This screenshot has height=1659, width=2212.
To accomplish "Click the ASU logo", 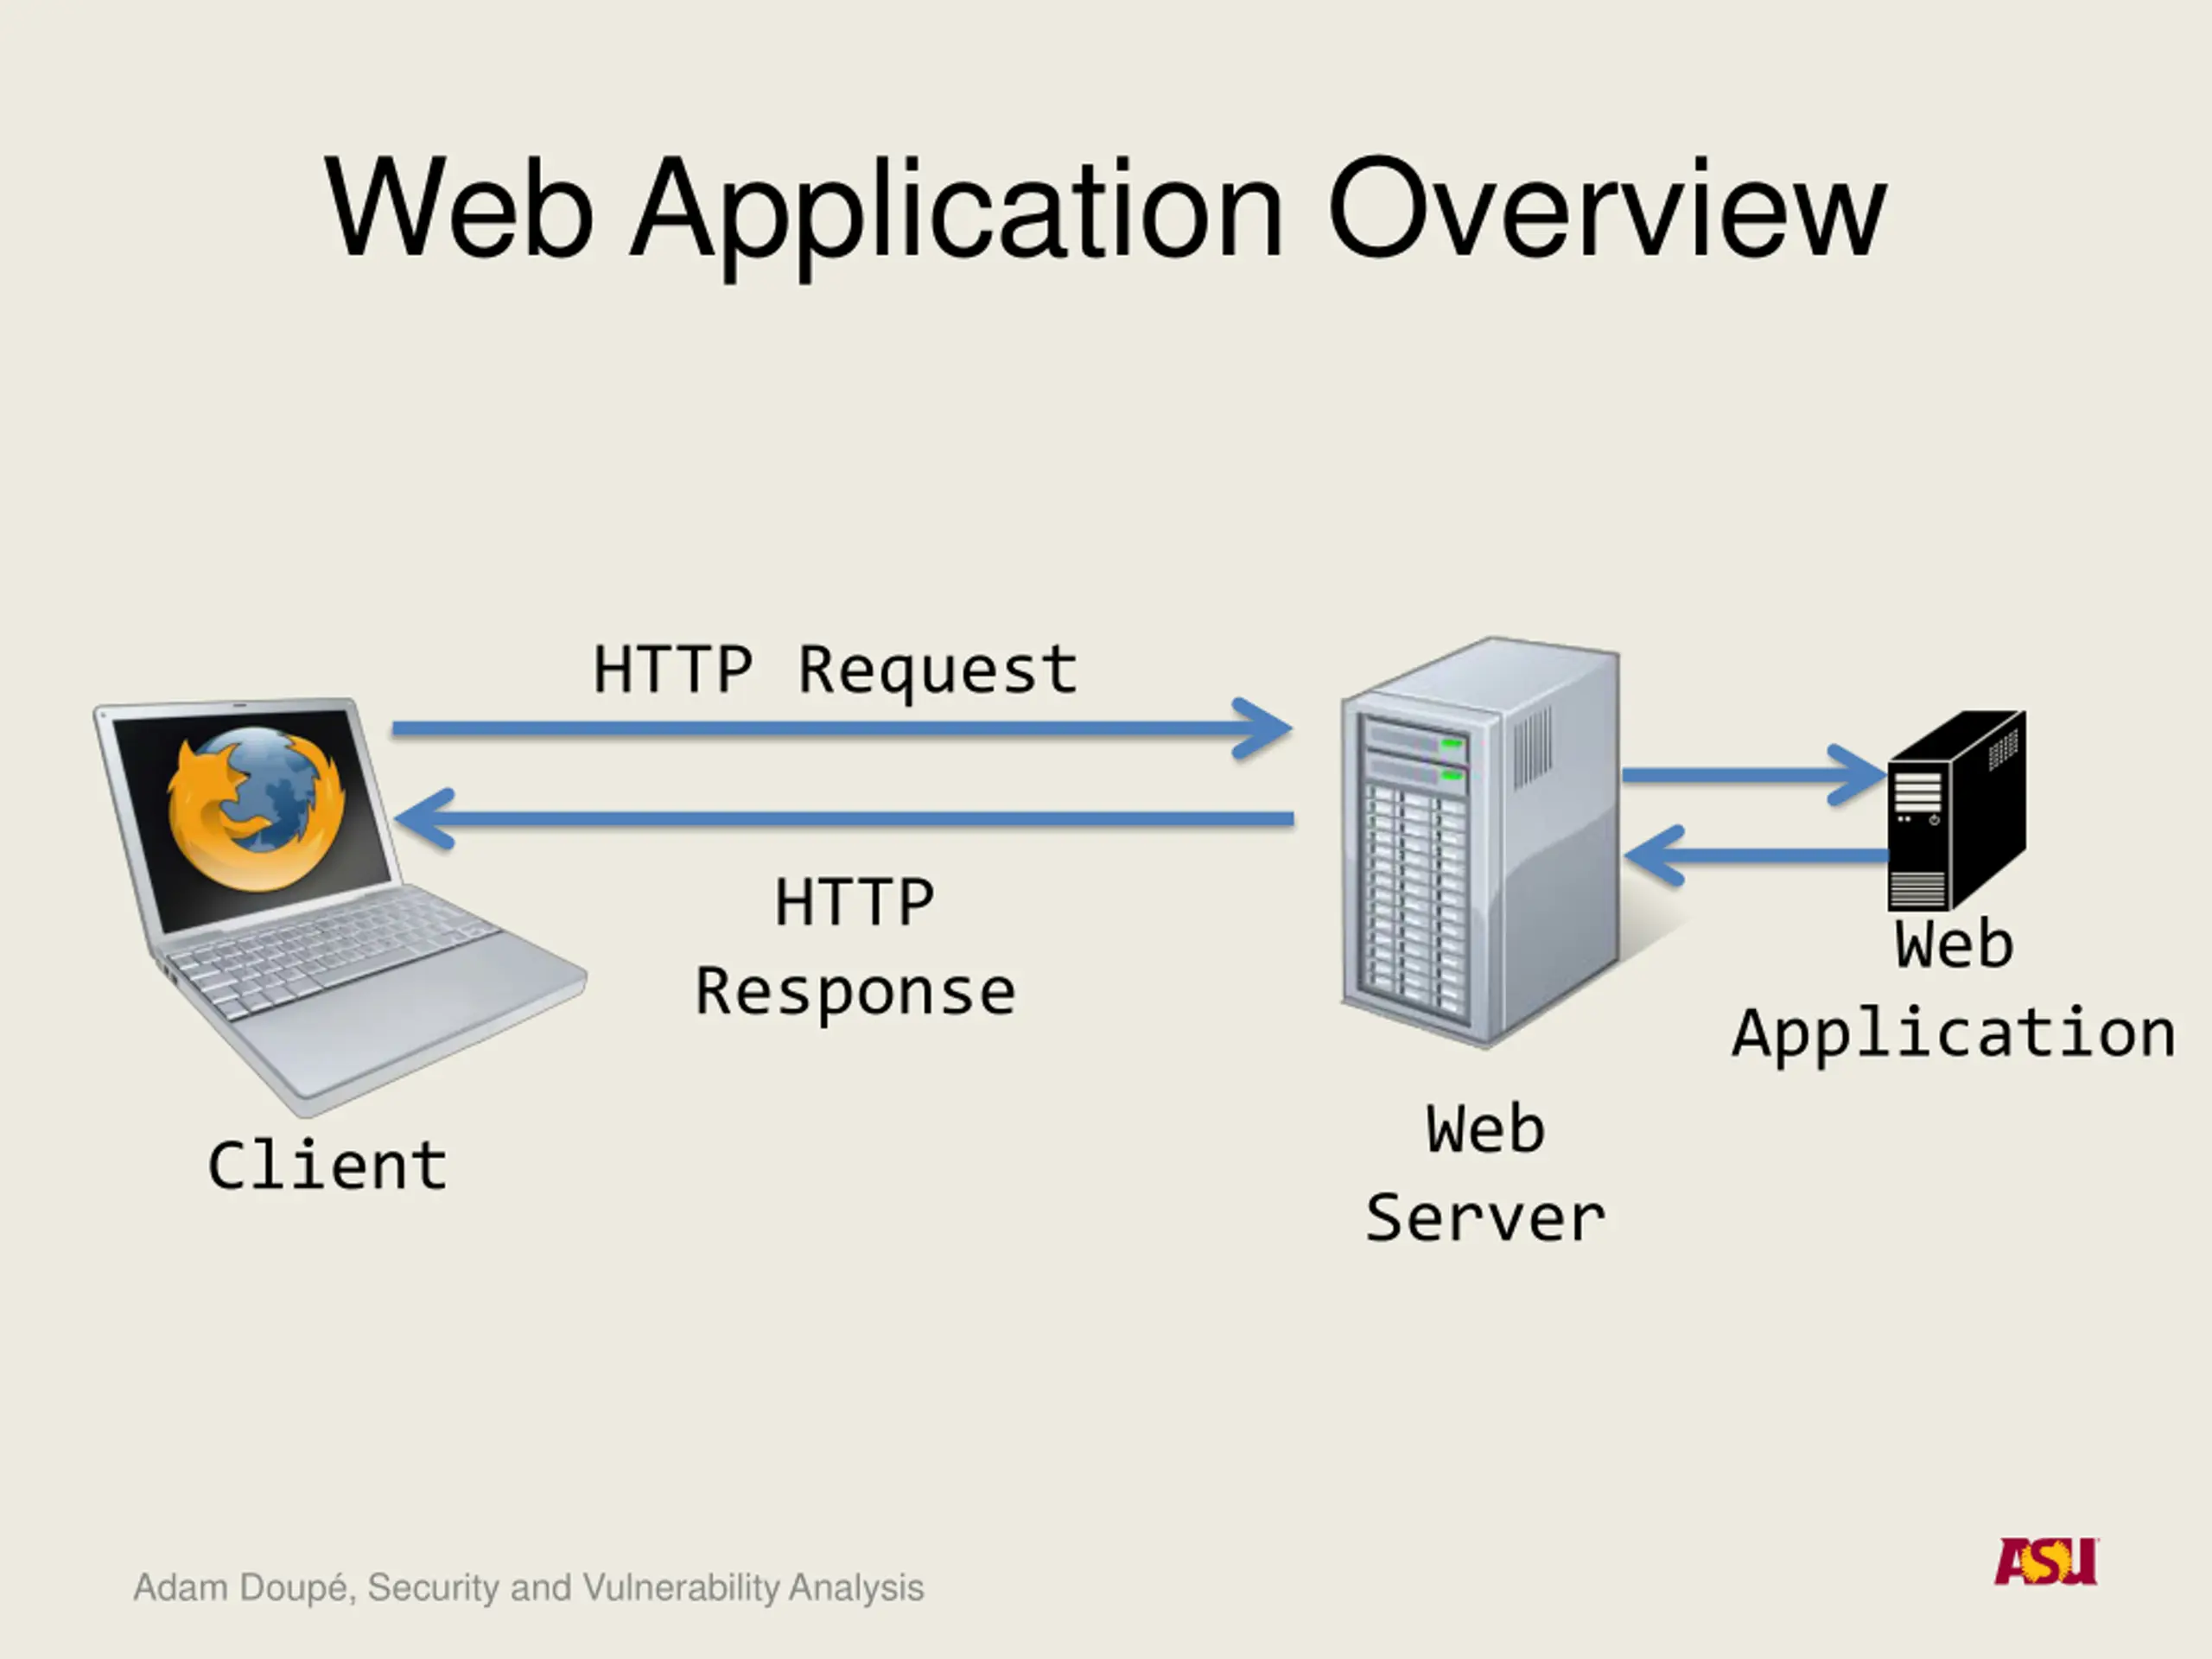I will 2046,1561.
